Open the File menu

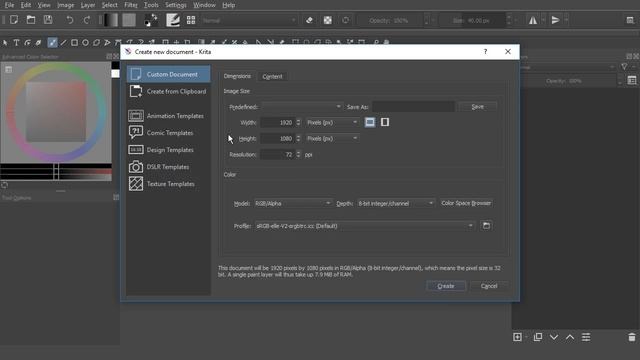9,5
